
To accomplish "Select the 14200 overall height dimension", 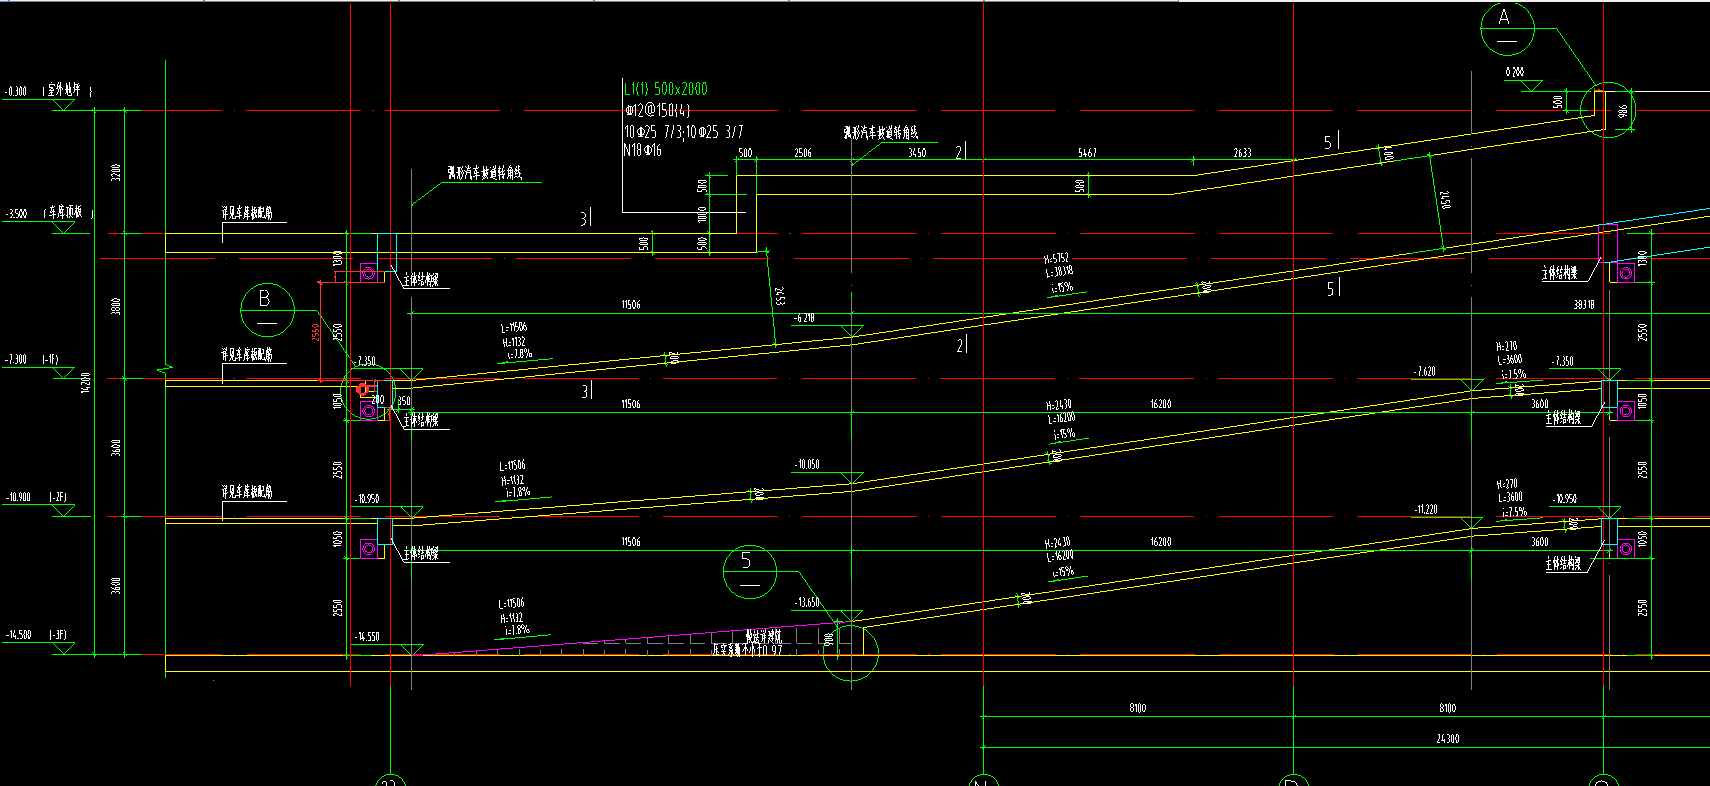I will point(86,382).
